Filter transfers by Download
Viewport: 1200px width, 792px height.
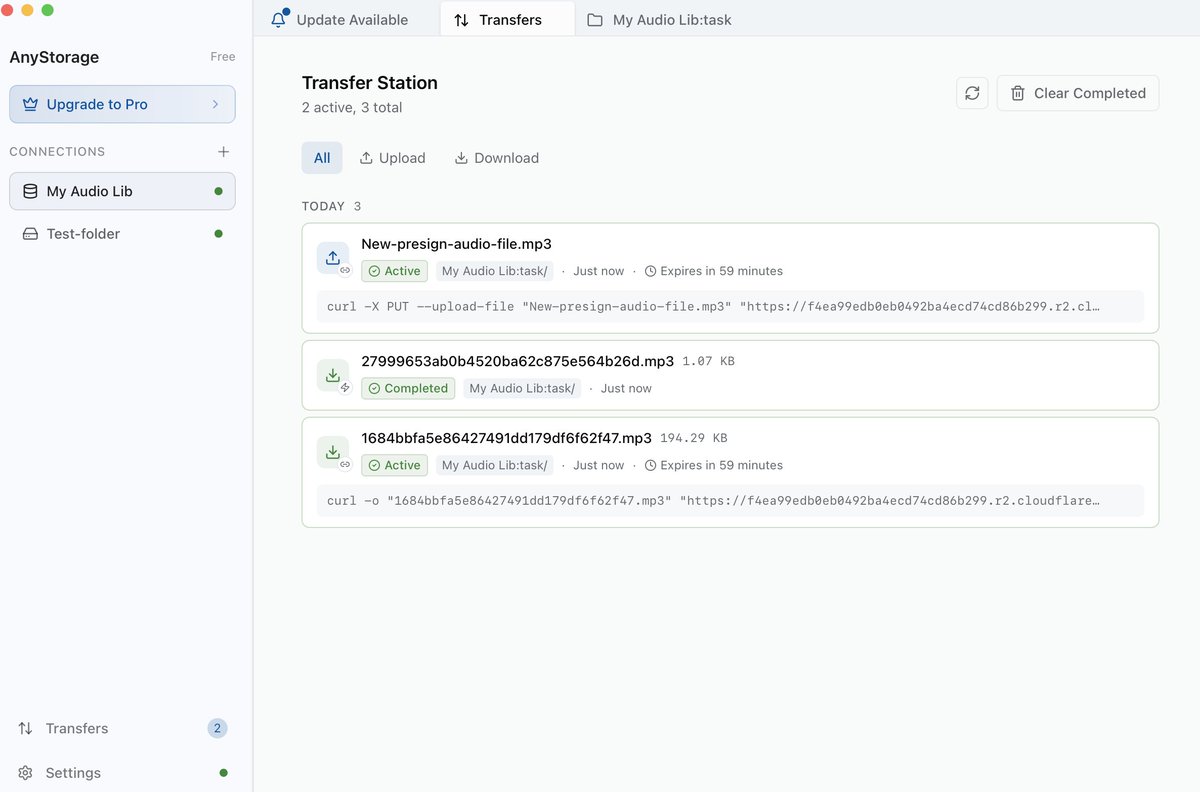[x=497, y=158]
